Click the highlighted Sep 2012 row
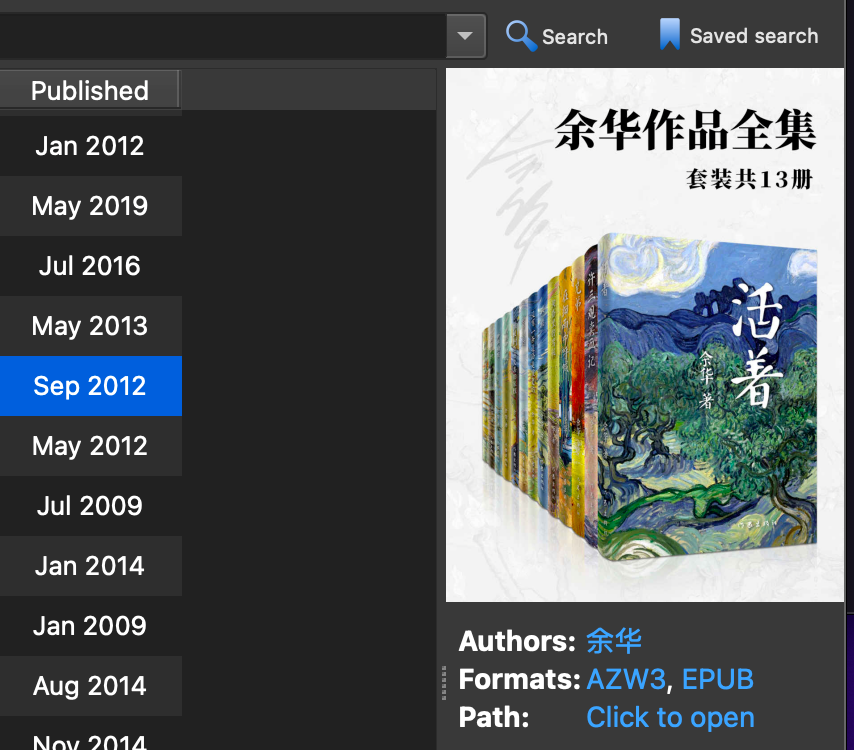Image resolution: width=854 pixels, height=750 pixels. pyautogui.click(x=90, y=386)
